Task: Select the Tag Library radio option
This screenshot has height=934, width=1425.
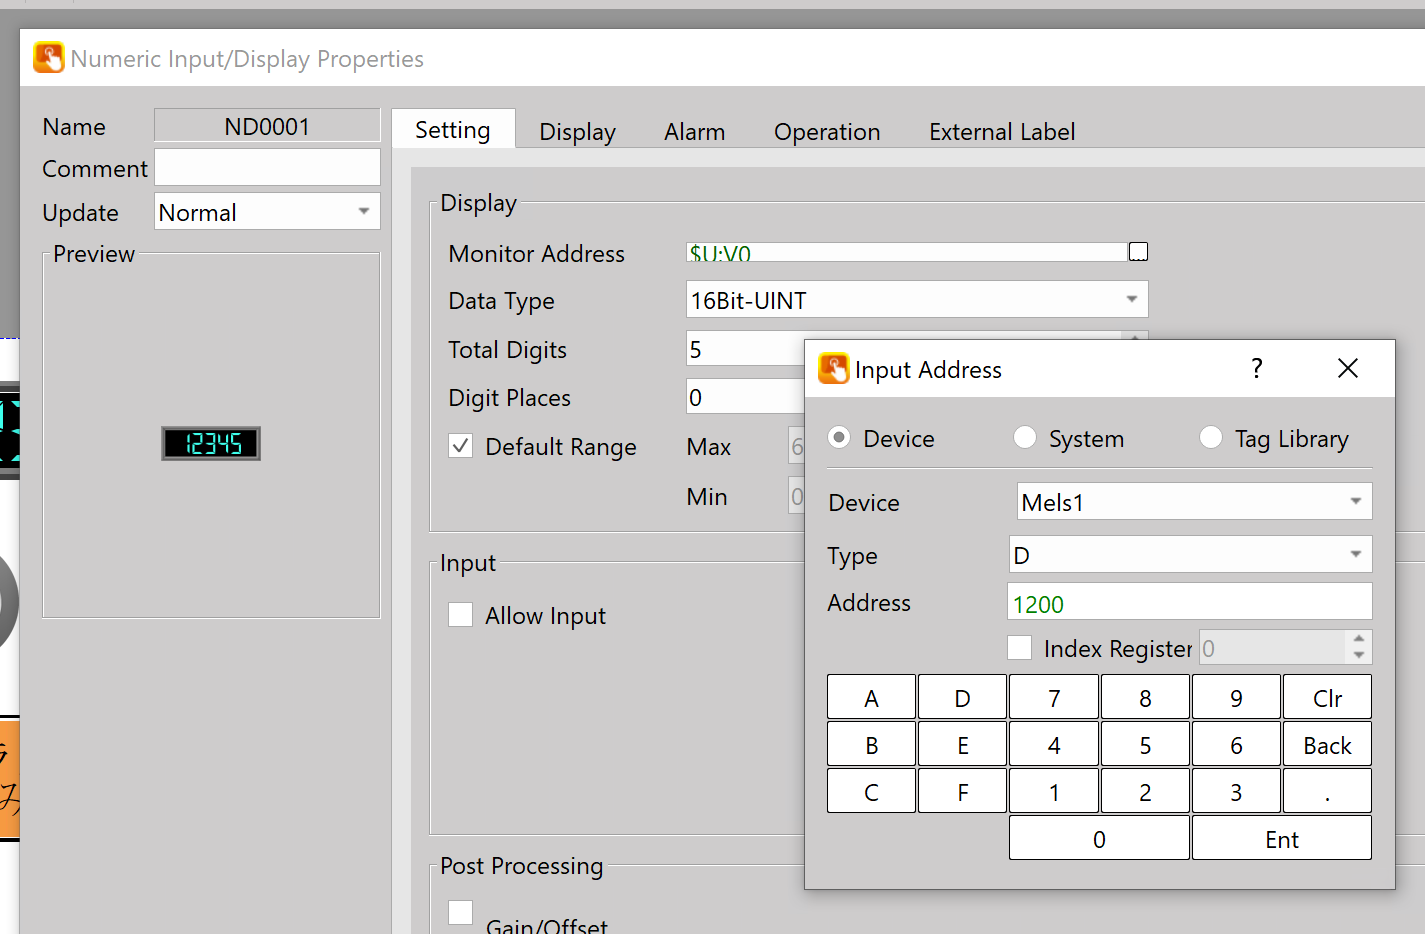Action: pos(1211,438)
